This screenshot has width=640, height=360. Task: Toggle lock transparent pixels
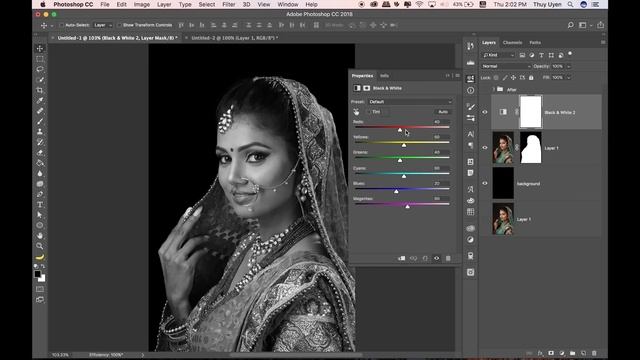pos(496,78)
